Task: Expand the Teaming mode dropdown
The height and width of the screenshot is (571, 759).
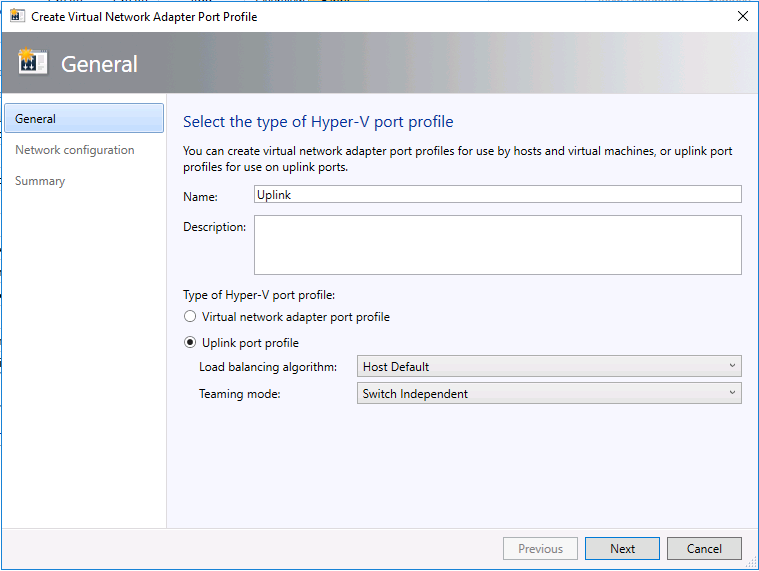Action: [548, 394]
